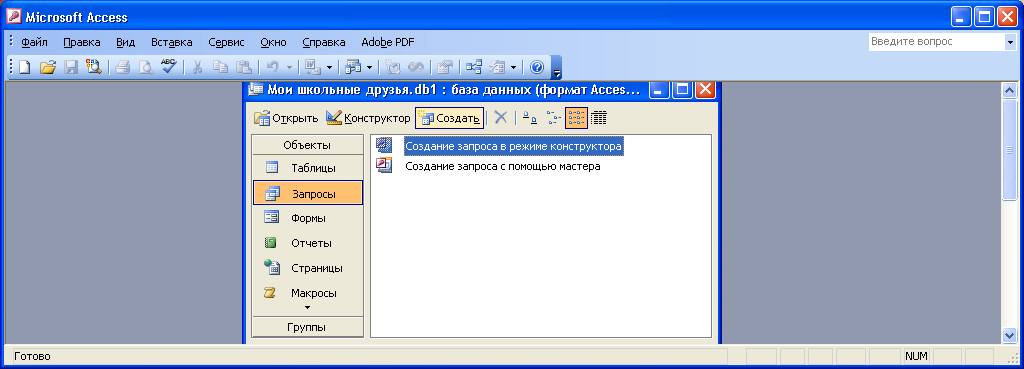Click the Группы header bar
The image size is (1024, 369).
(307, 327)
